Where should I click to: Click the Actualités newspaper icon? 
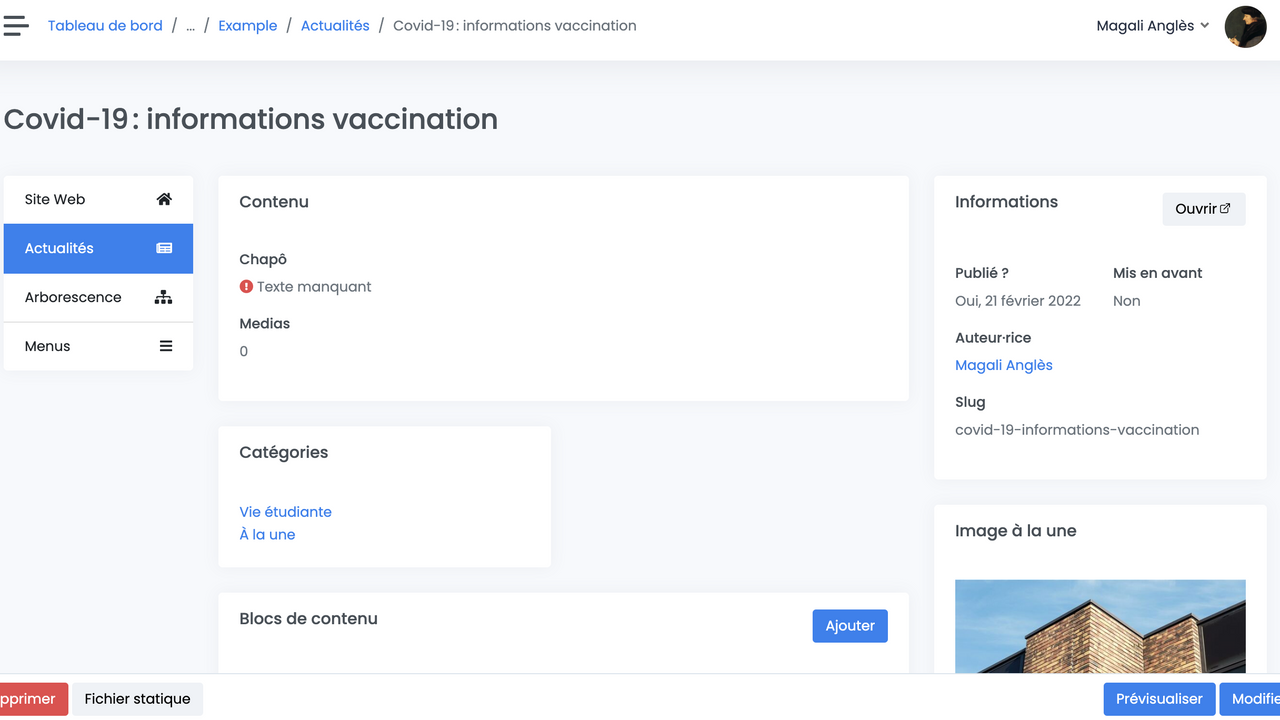[164, 248]
